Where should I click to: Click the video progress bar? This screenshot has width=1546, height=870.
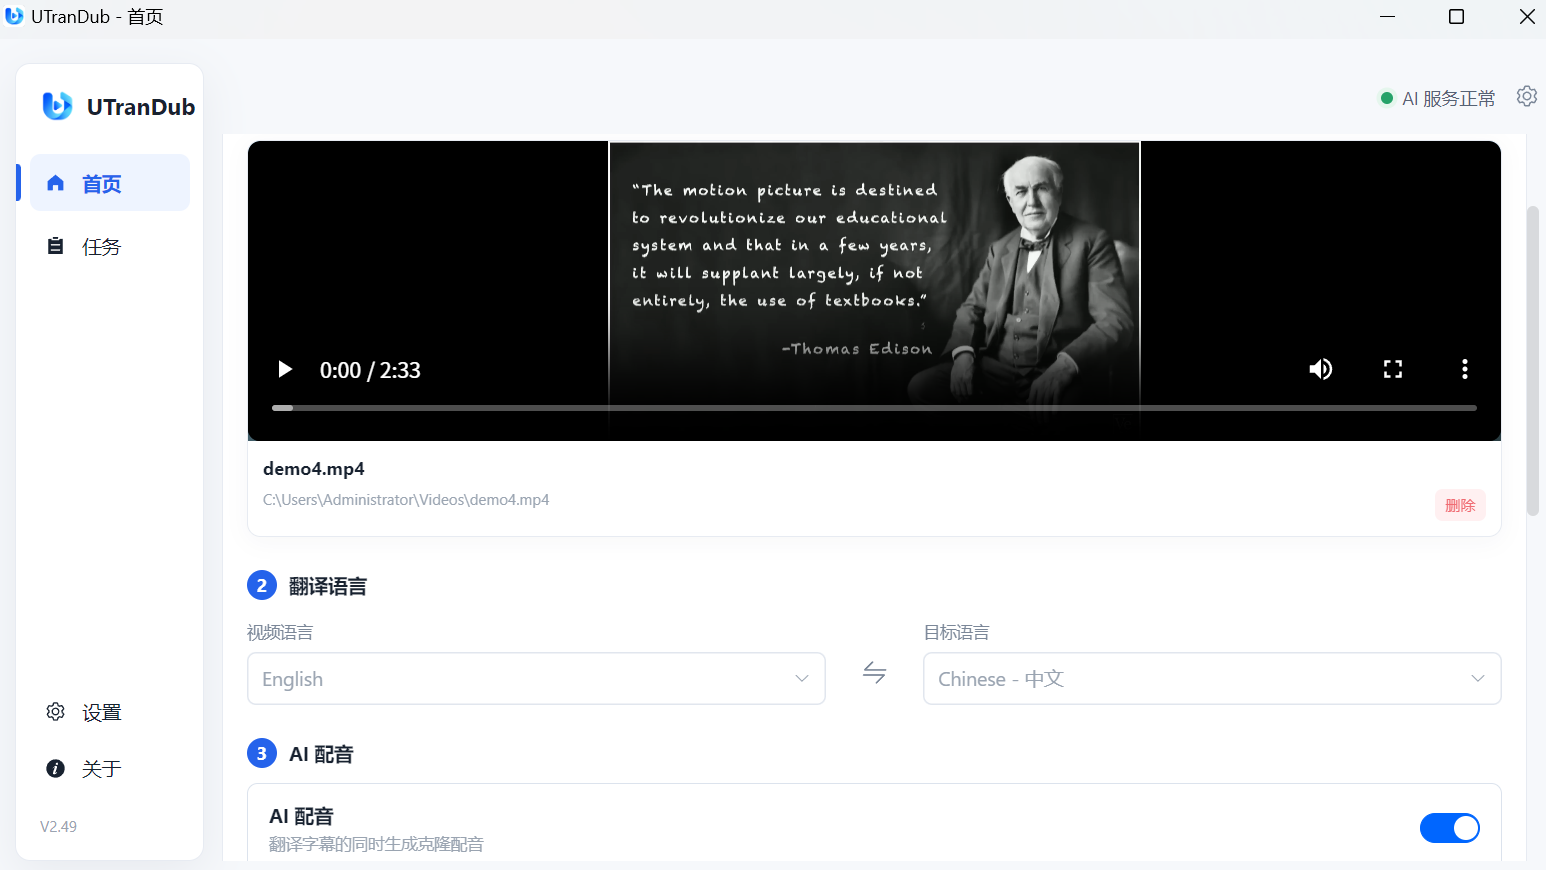(874, 408)
